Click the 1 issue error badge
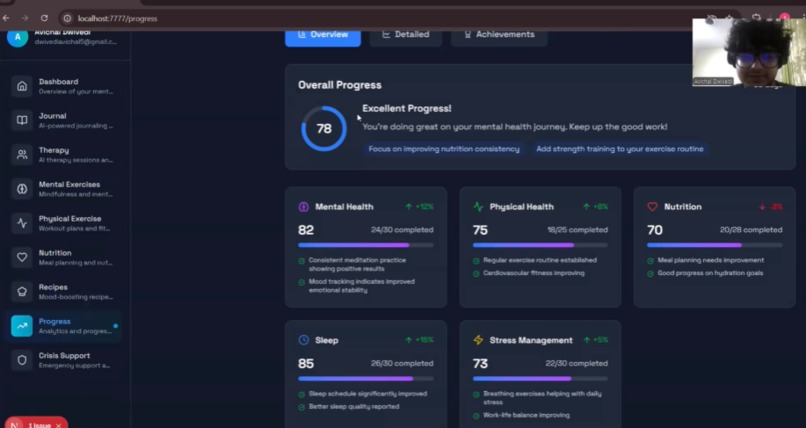The width and height of the screenshot is (806, 428). [36, 423]
